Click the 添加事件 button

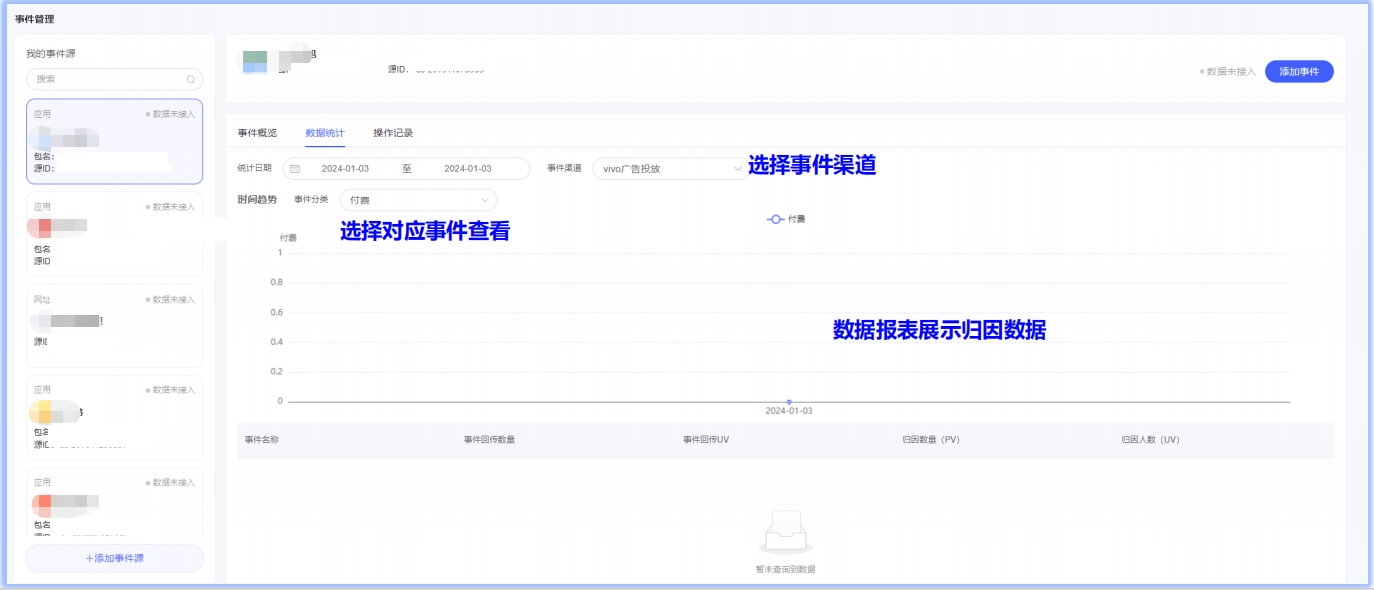(x=1298, y=71)
